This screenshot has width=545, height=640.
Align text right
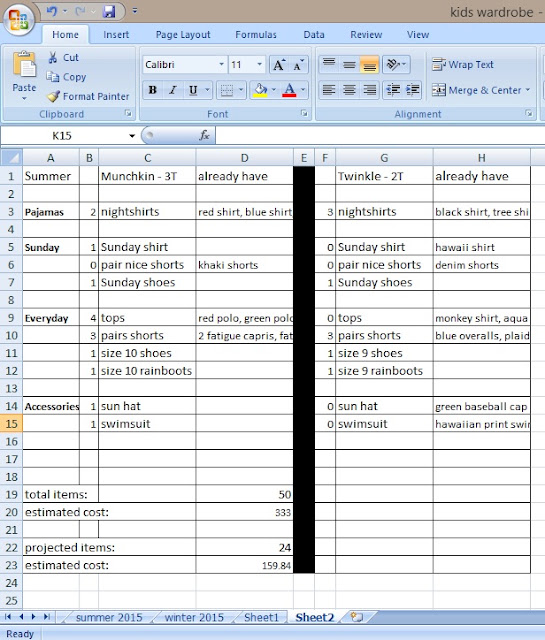click(x=369, y=90)
